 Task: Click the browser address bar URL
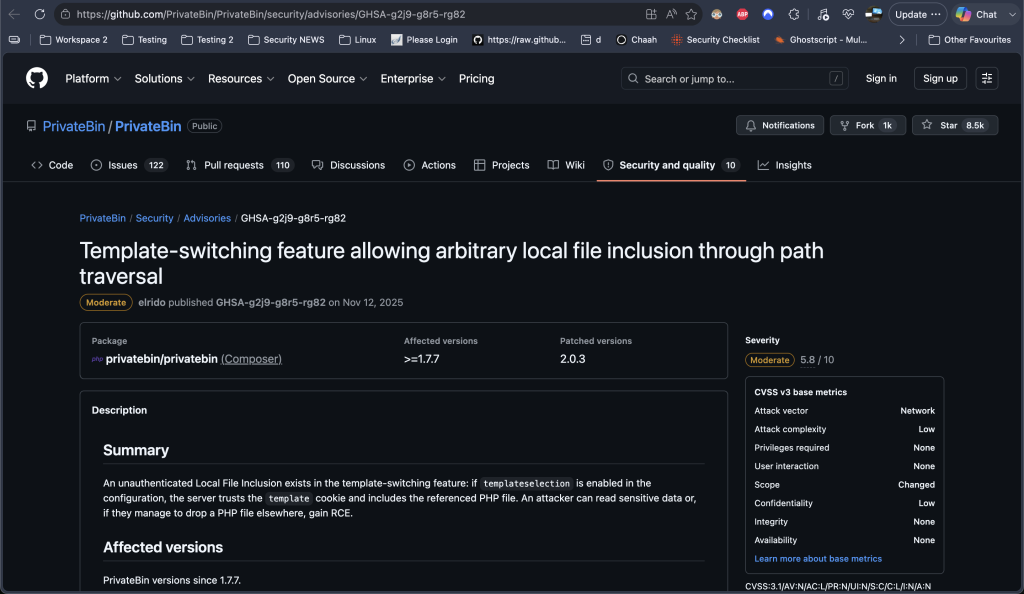click(271, 14)
